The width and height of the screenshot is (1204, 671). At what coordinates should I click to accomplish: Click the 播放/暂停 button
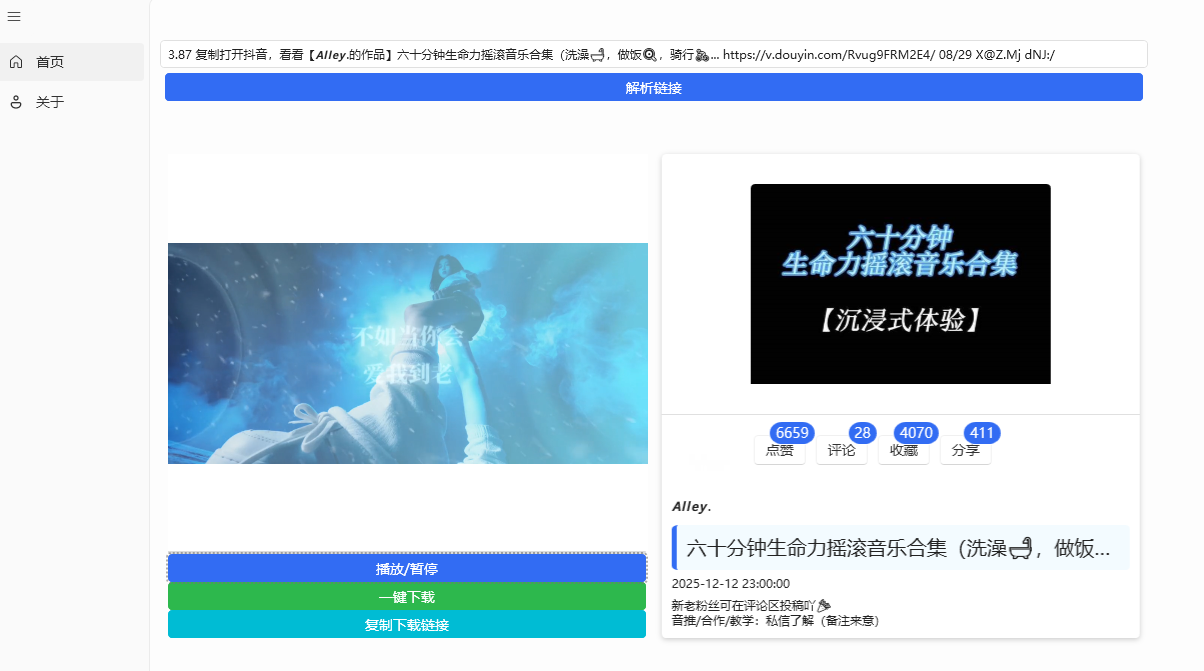[407, 568]
